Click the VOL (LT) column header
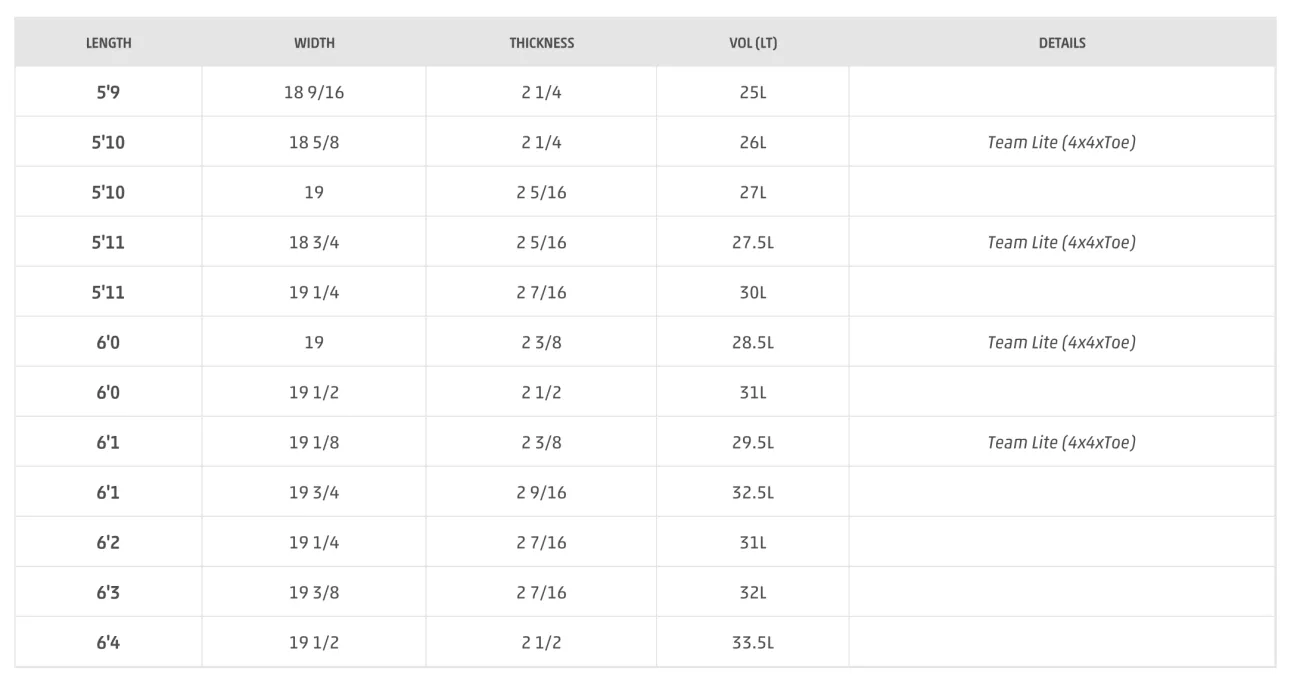This screenshot has height=686, width=1300. 753,43
